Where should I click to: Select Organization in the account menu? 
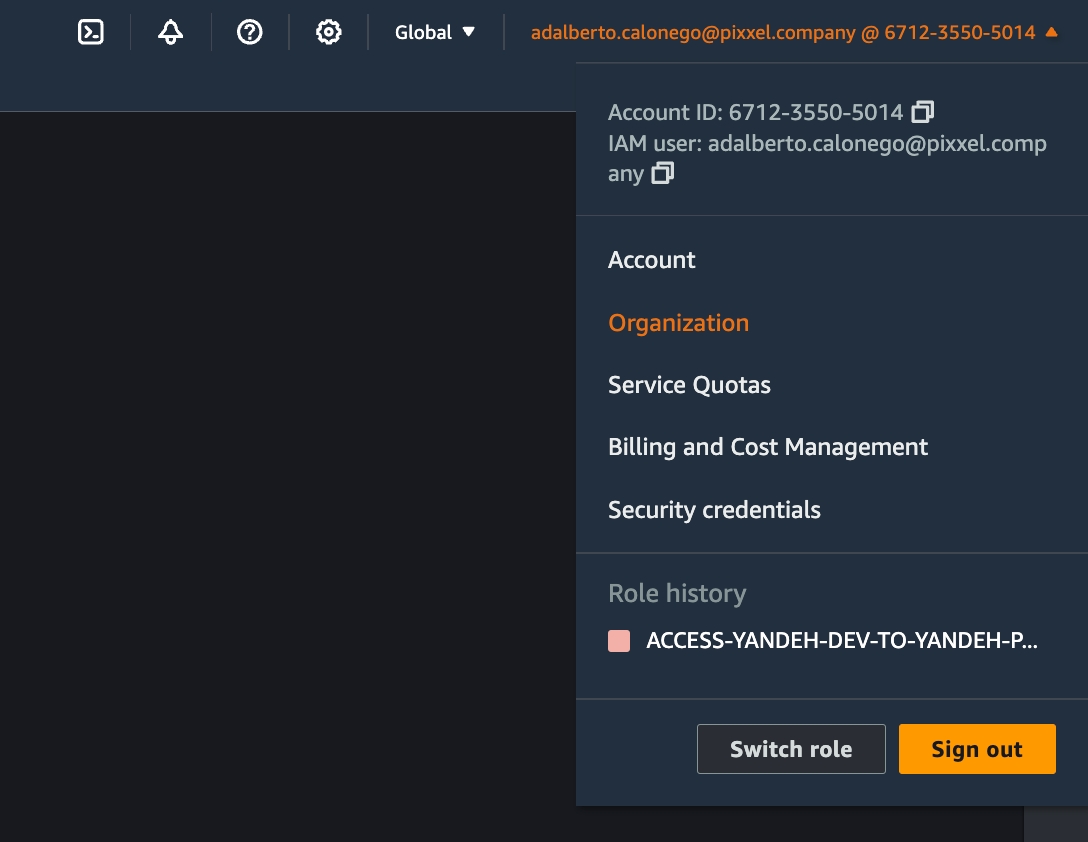[678, 323]
